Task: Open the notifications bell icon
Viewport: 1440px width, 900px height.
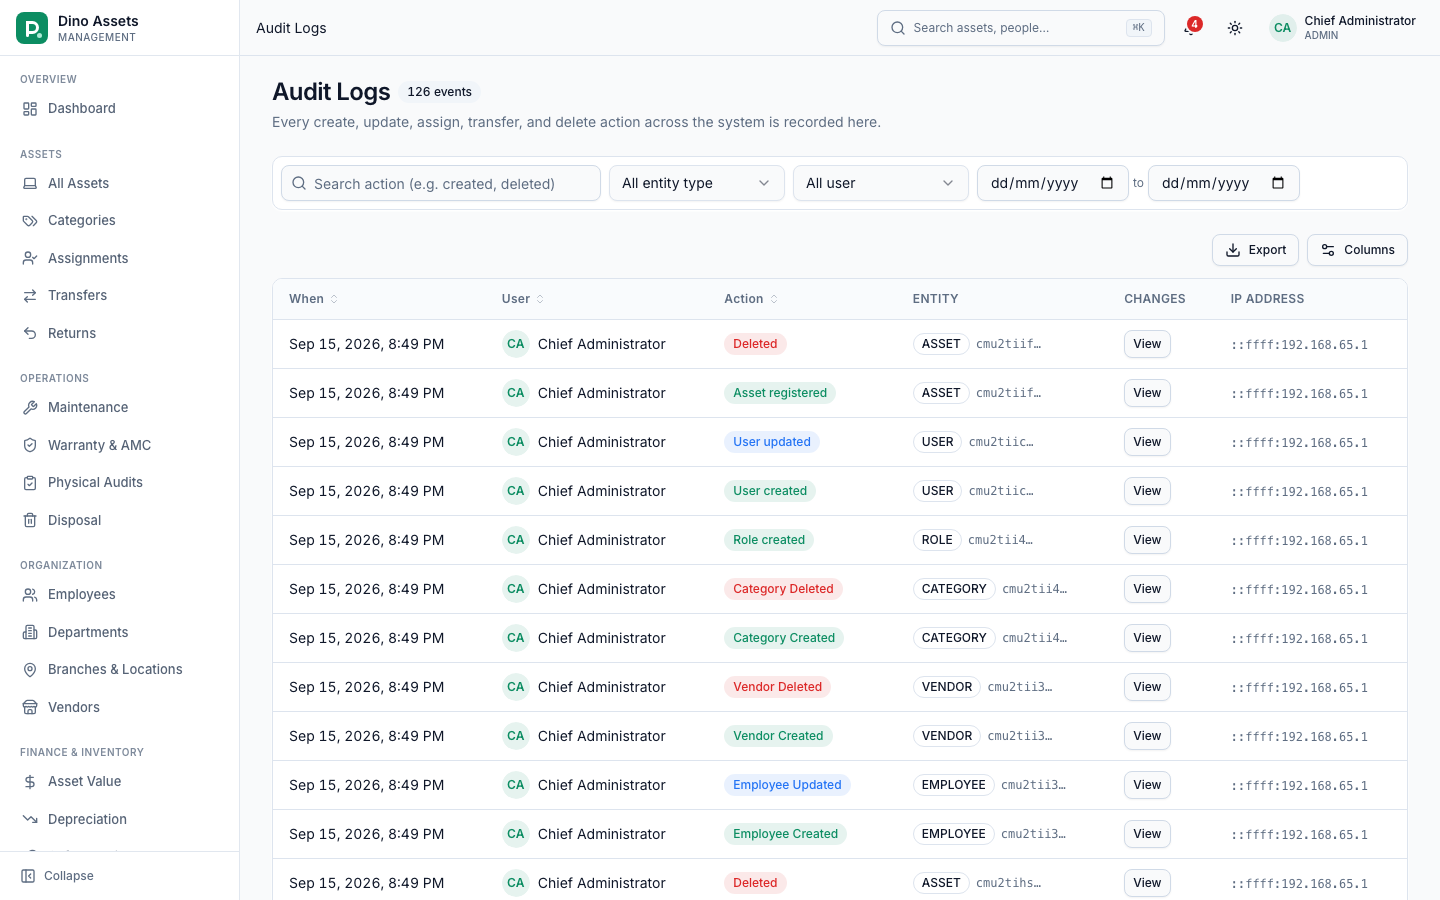Action: click(1190, 28)
